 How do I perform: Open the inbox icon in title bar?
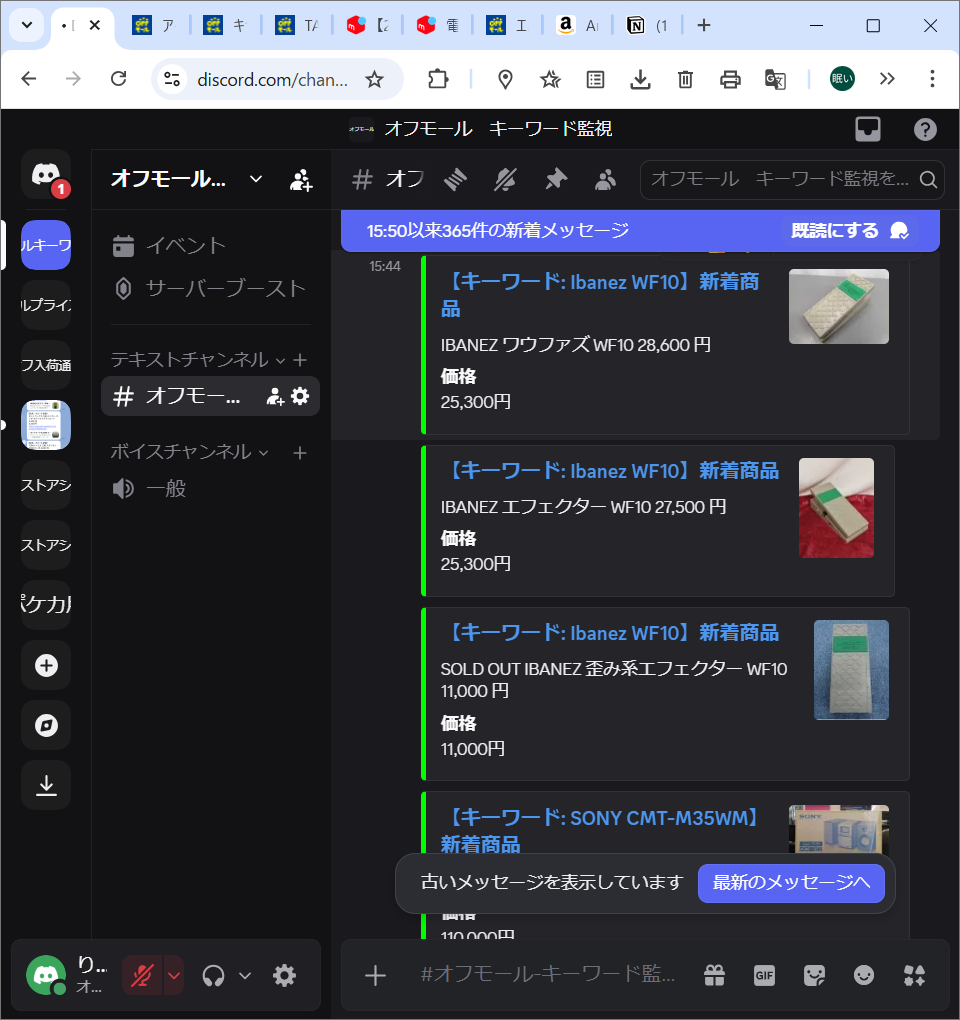[868, 129]
